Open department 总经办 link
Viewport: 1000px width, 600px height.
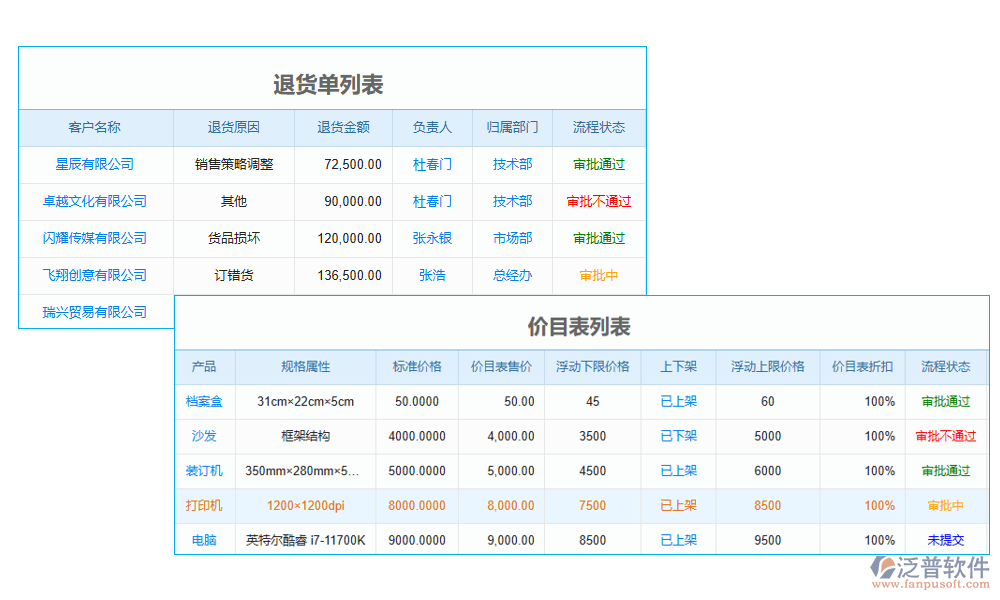512,275
